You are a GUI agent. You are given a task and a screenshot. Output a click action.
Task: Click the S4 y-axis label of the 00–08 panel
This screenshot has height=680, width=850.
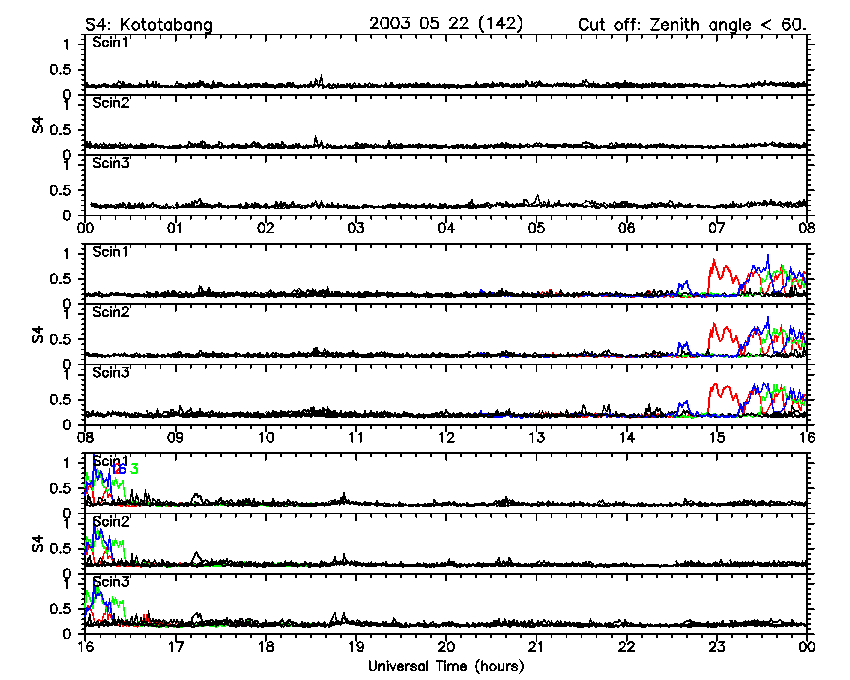(x=37, y=126)
